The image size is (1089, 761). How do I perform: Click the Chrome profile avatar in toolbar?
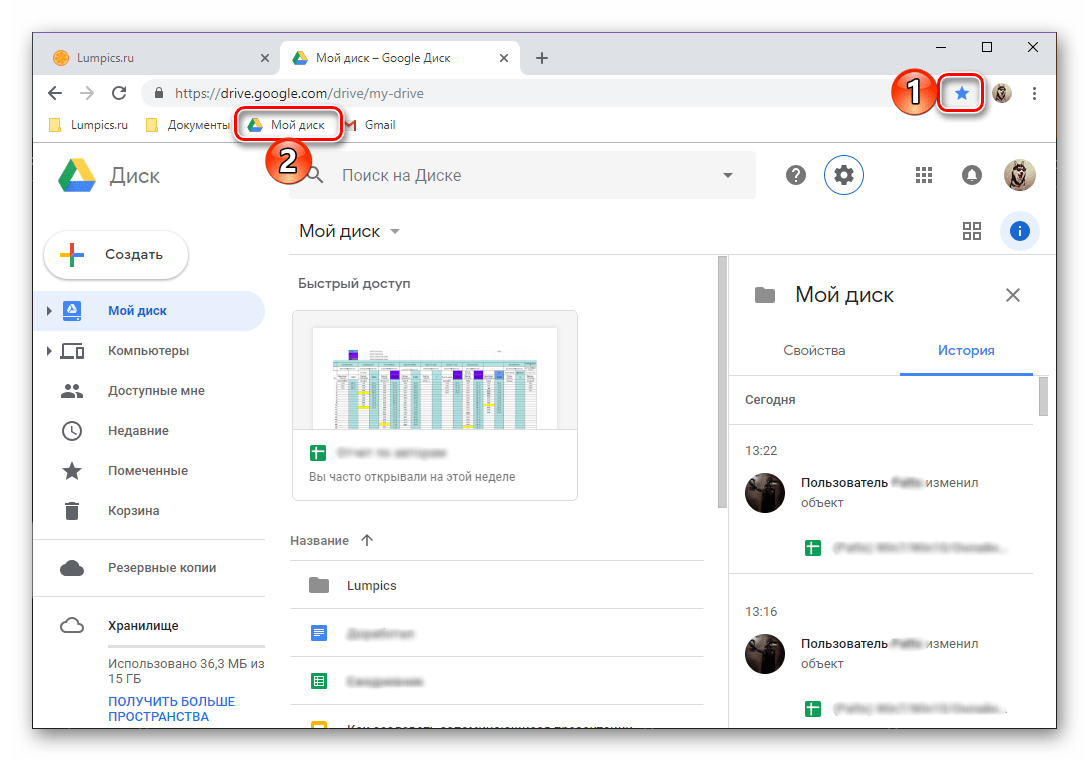pos(1001,93)
